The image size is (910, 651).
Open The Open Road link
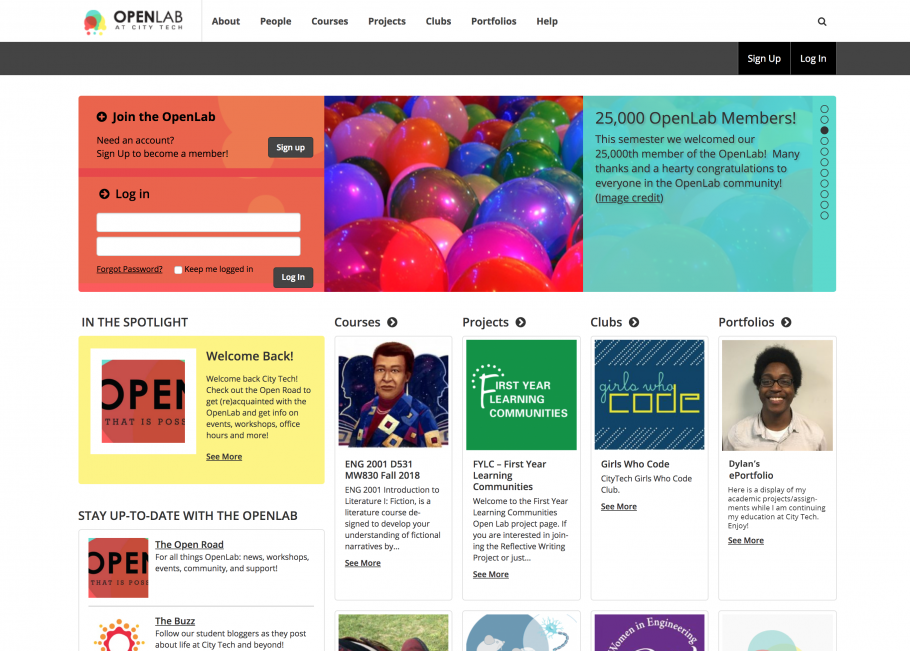coord(189,544)
